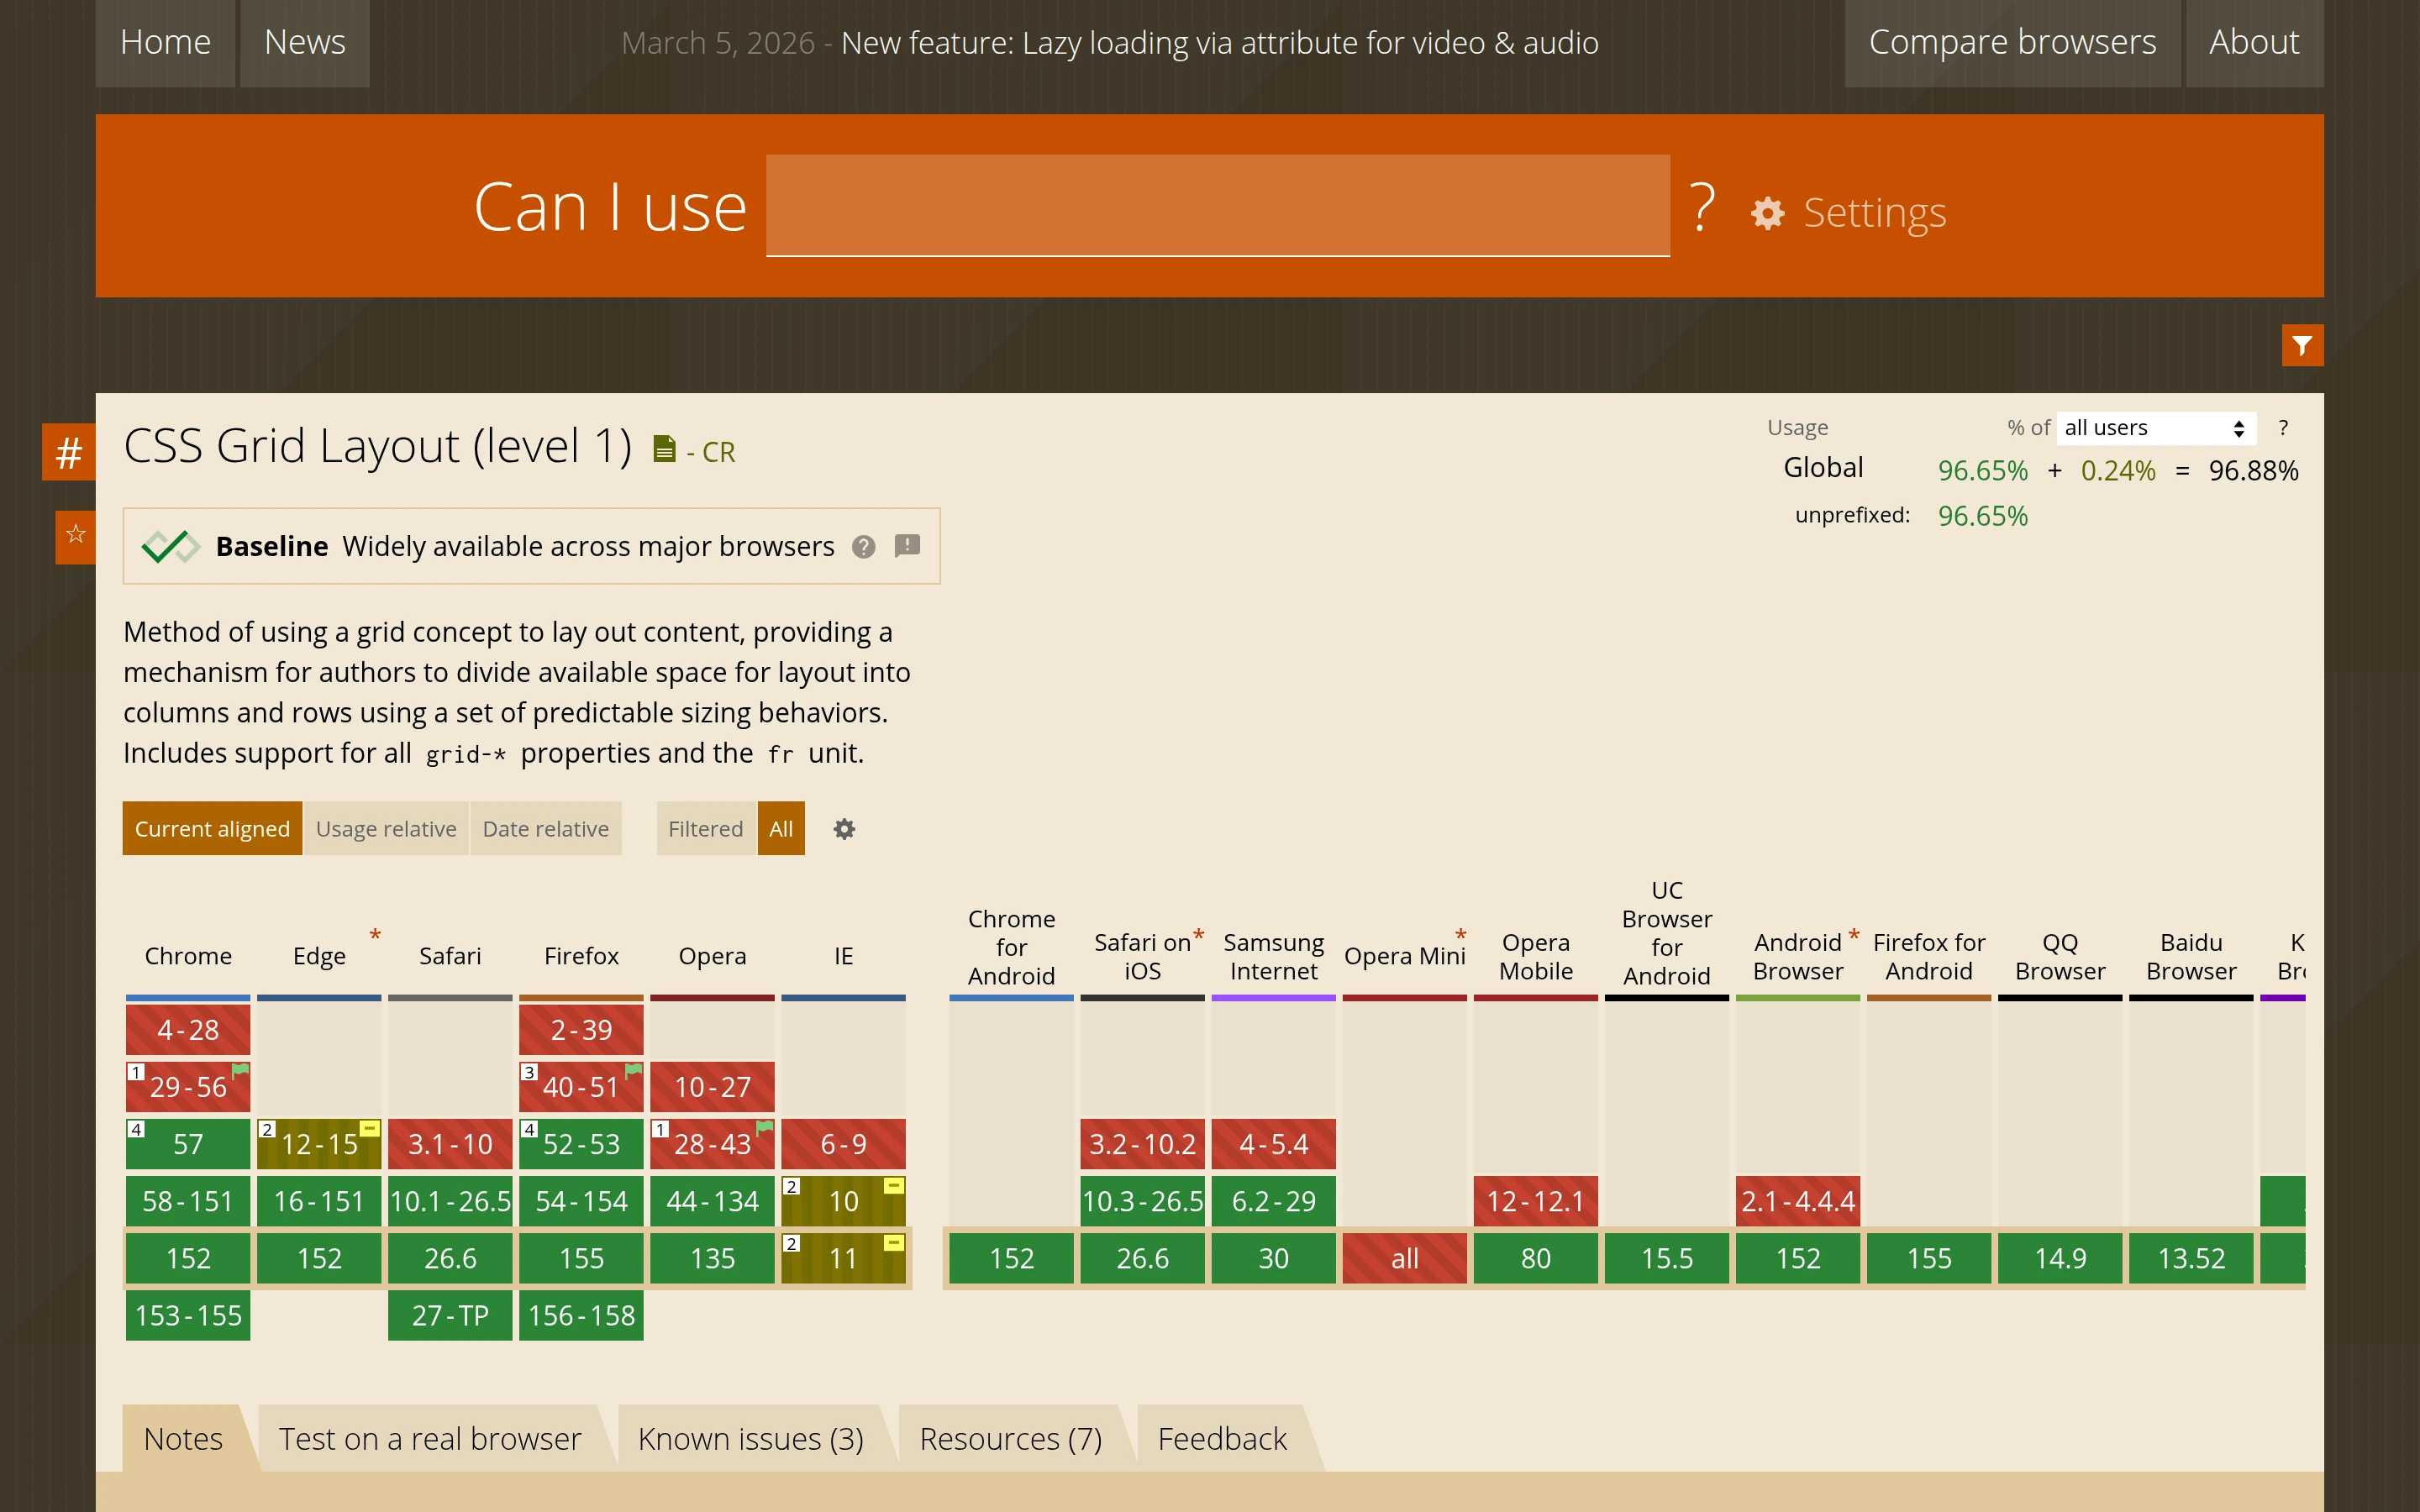
Task: Select Chrome 29-56 cell
Action: point(188,1087)
